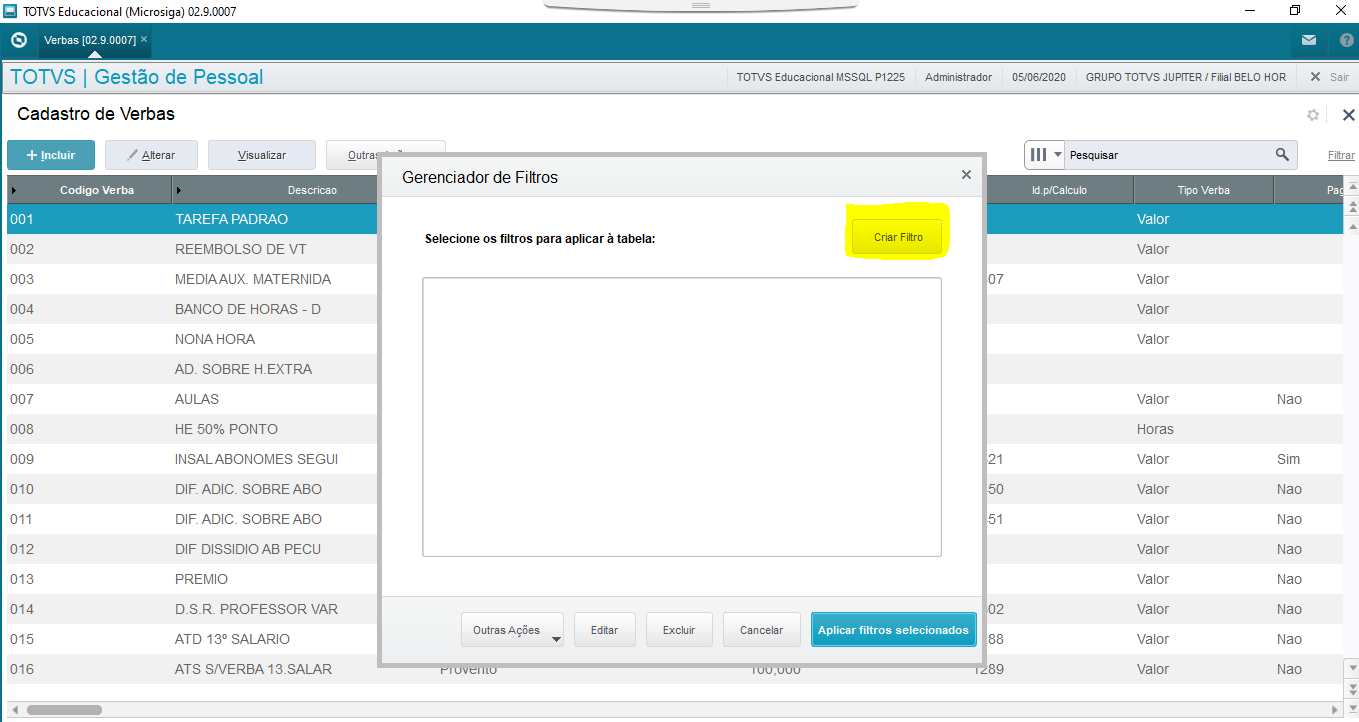The image size is (1359, 722).
Task: Click the TOTVS logo icon in top bar
Action: pos(18,40)
